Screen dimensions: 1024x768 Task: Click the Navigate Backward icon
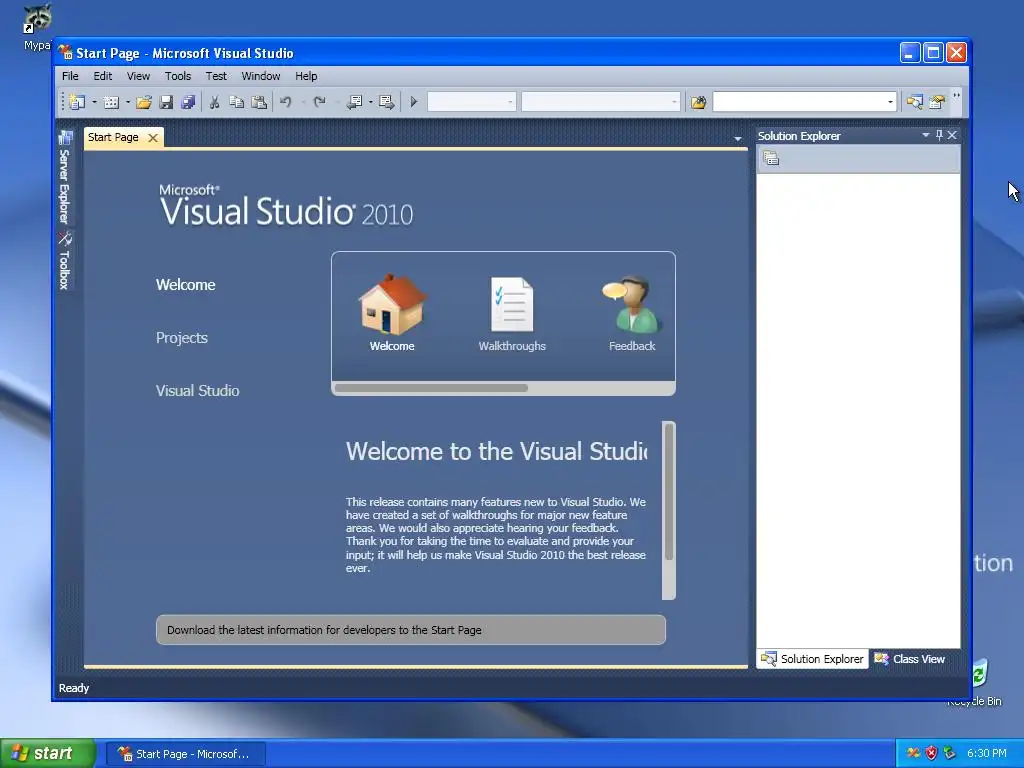[x=355, y=103]
